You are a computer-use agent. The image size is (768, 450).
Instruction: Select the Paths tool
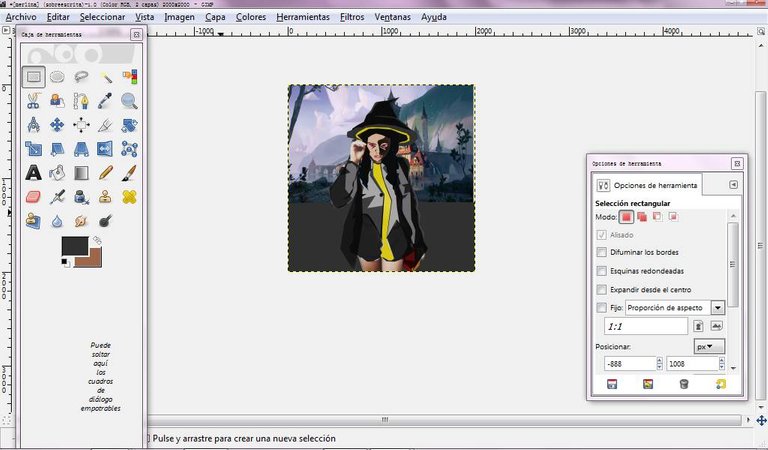[x=81, y=101]
